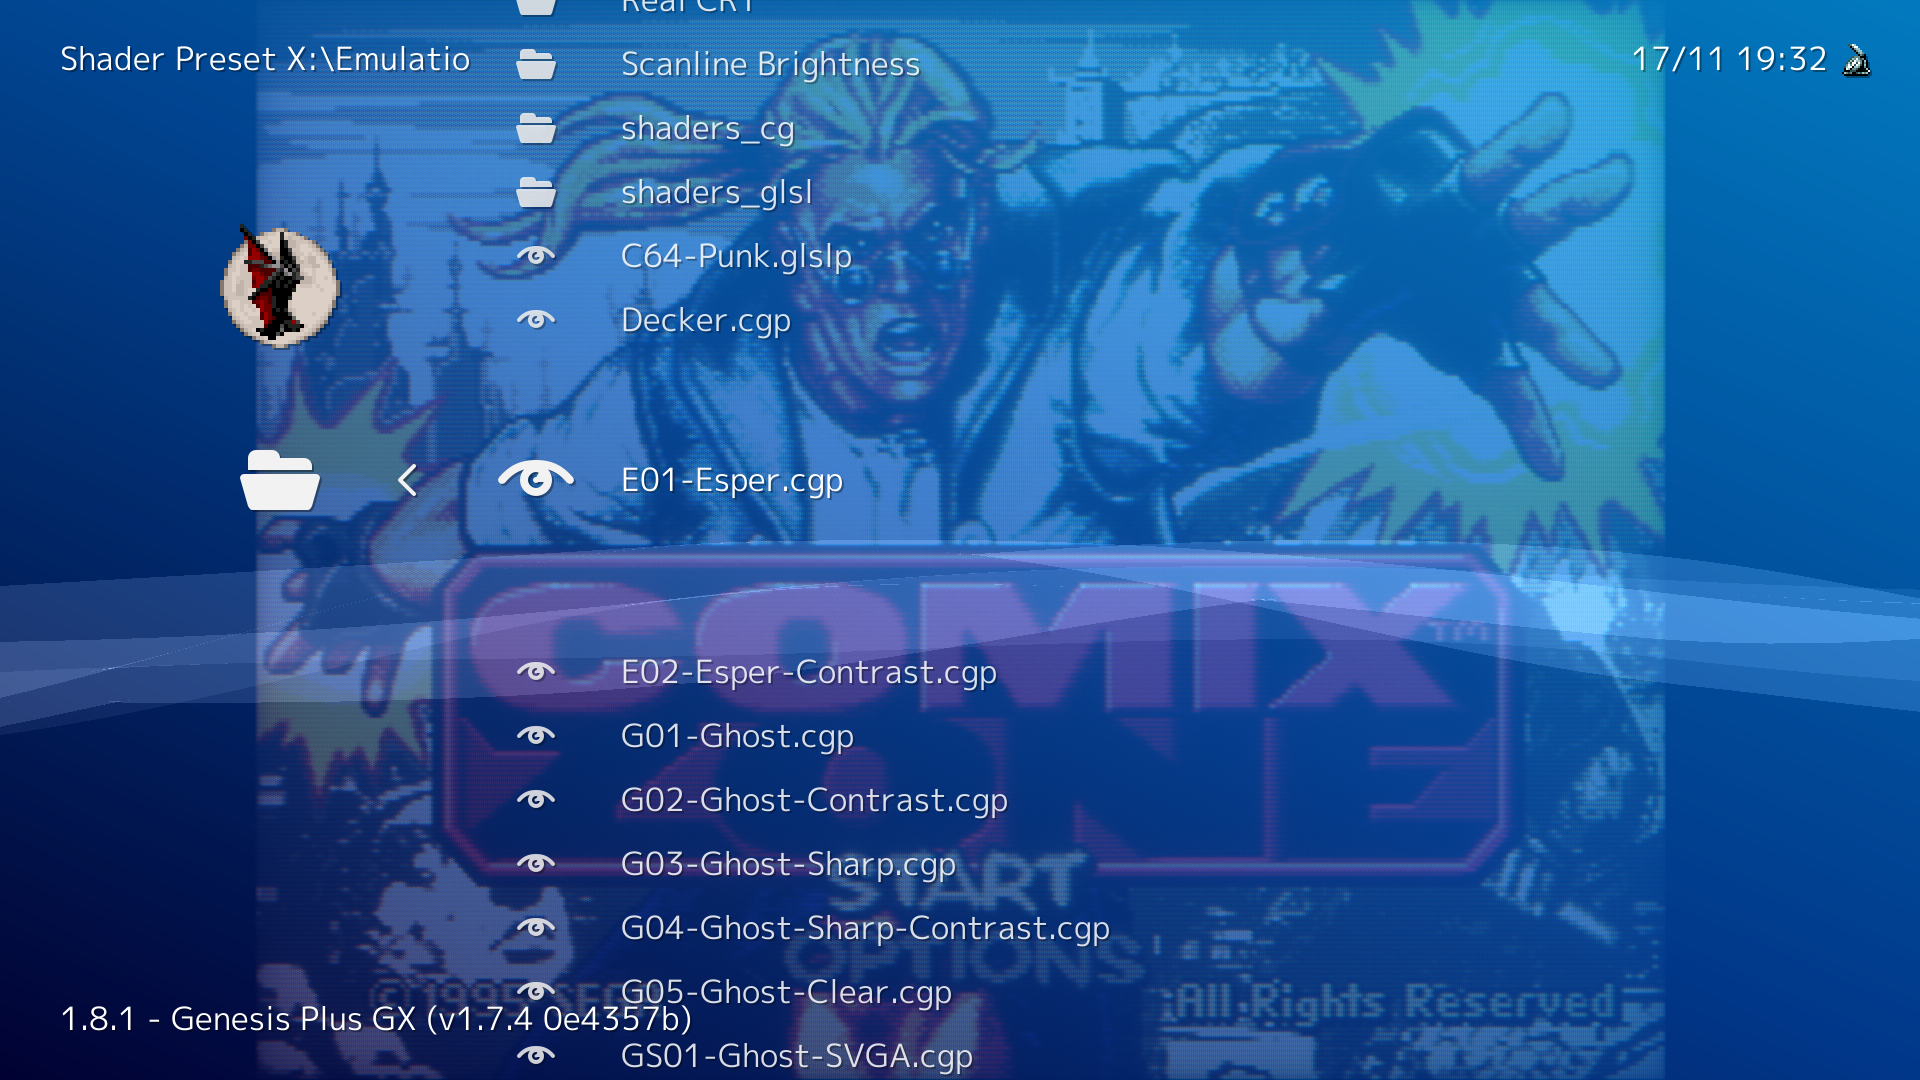Click the large open folder category icon
This screenshot has width=1920, height=1080.
[280, 481]
